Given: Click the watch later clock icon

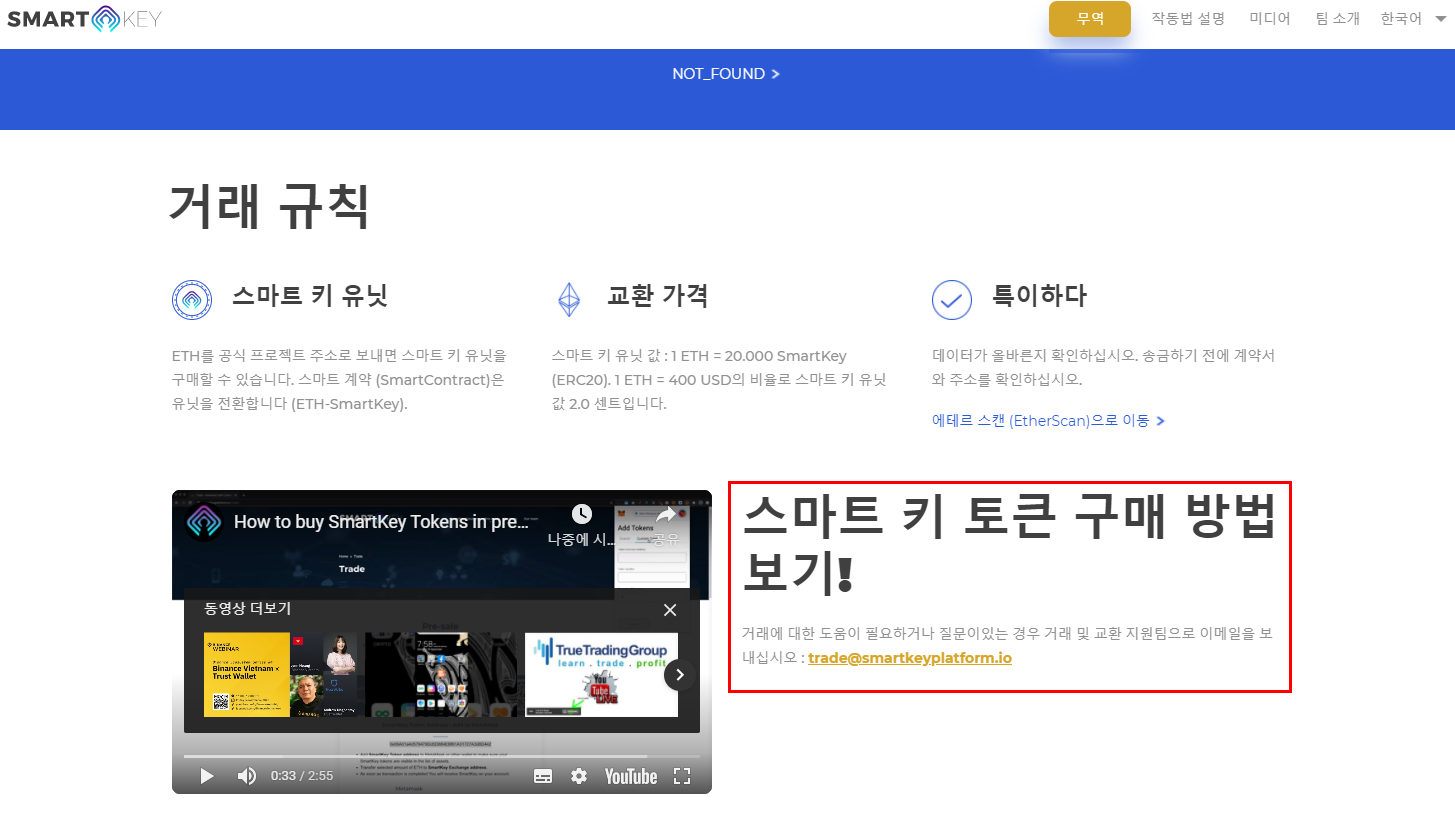Looking at the screenshot, I should [582, 514].
